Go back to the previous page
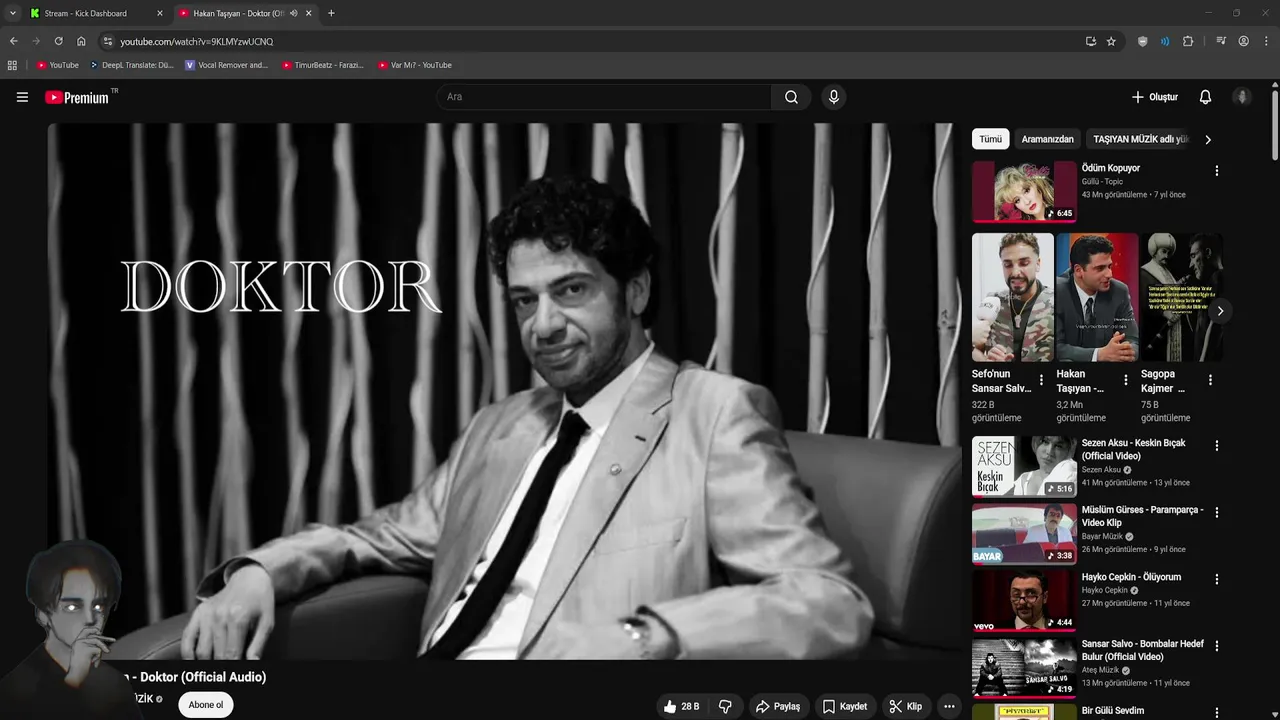The height and width of the screenshot is (720, 1280). (13, 41)
